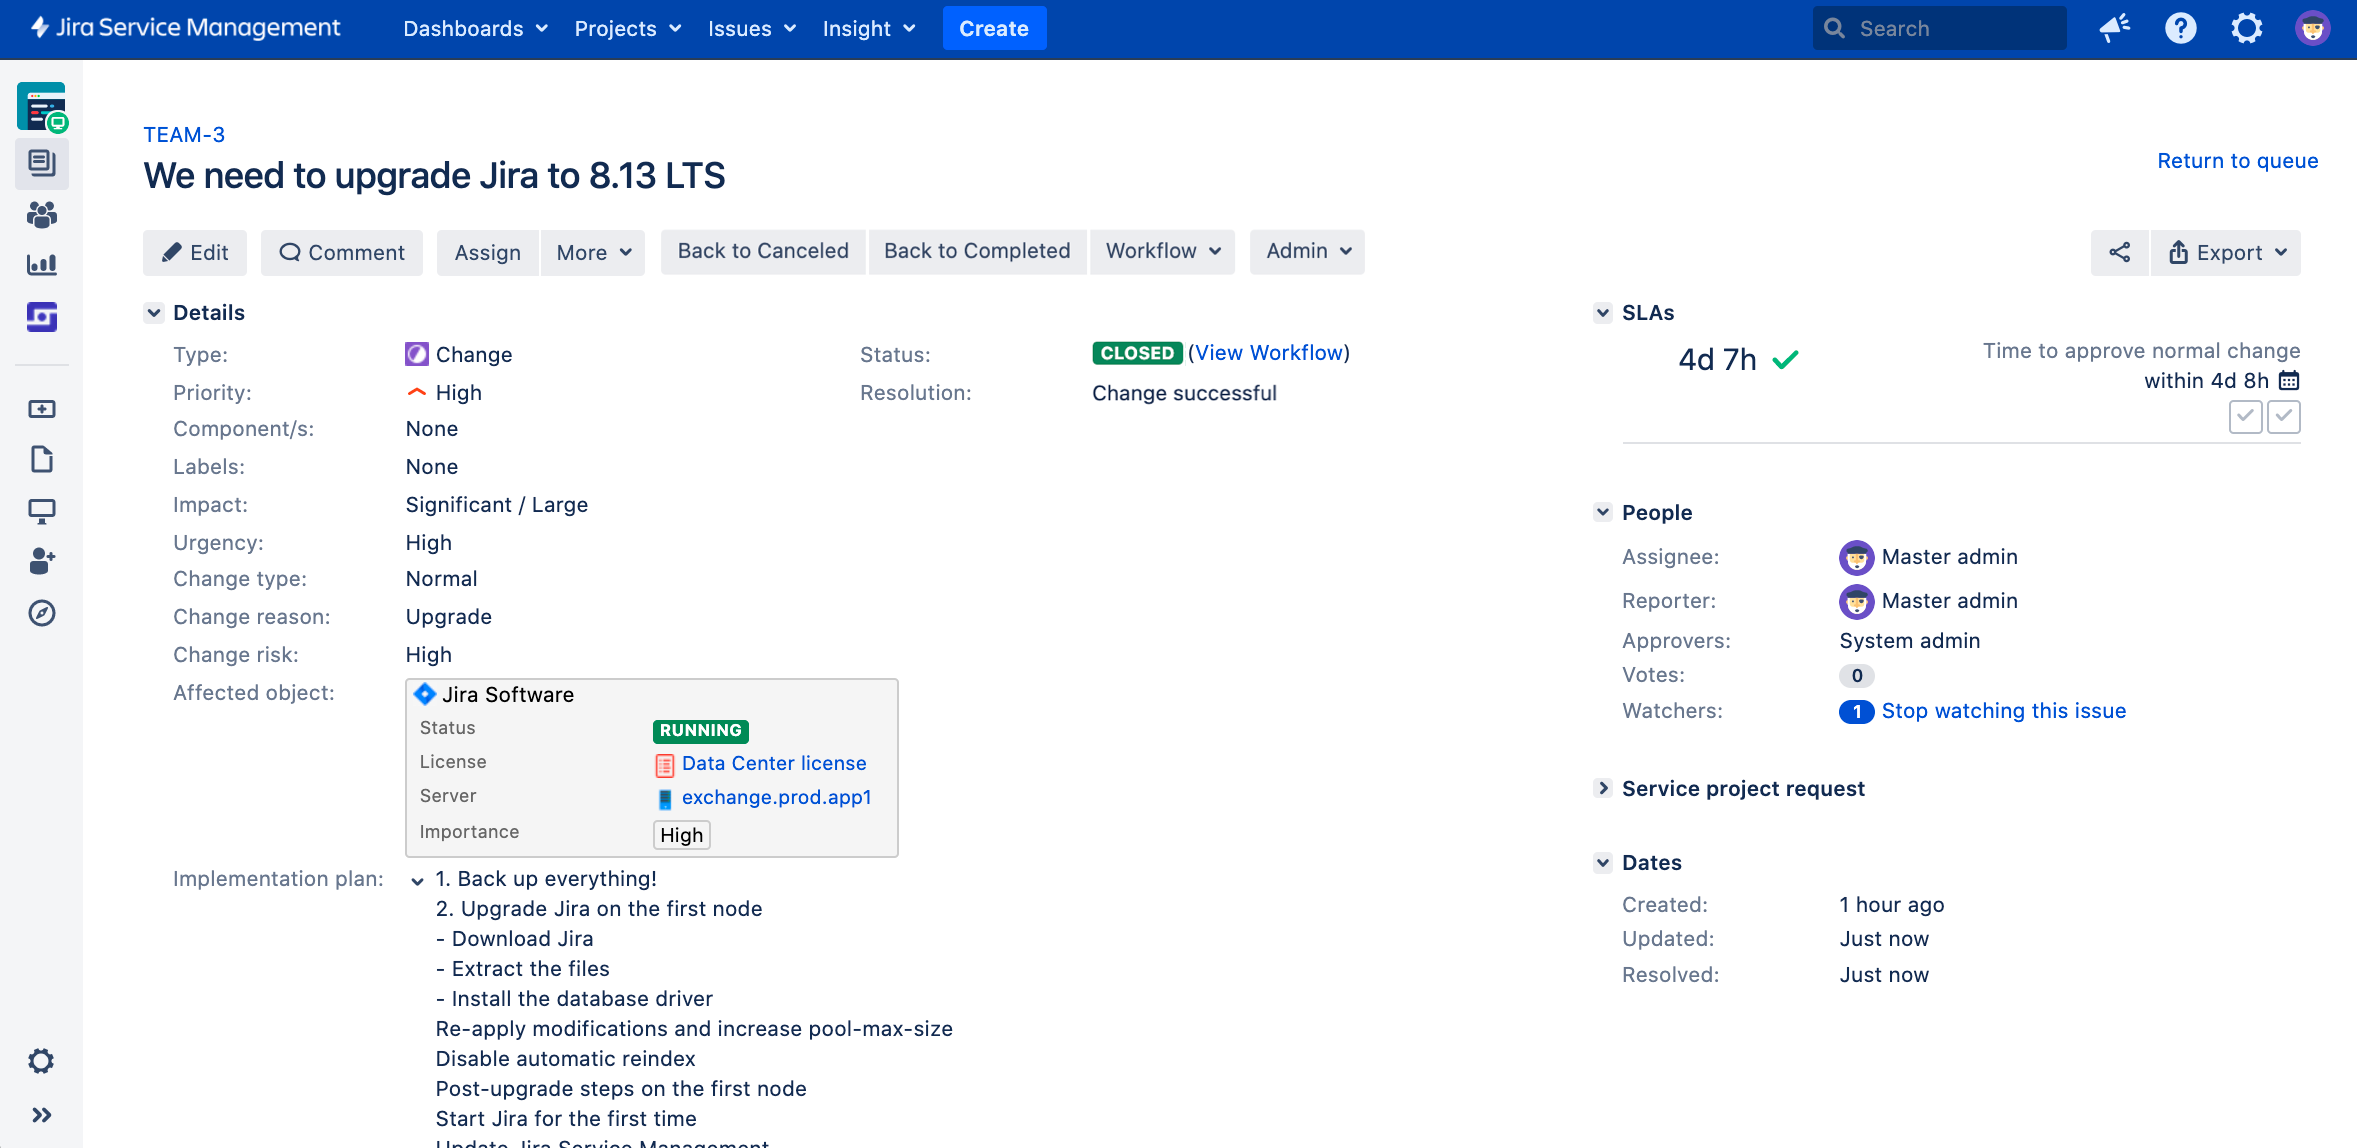Image resolution: width=2357 pixels, height=1148 pixels.
Task: Open the Queues sidebar icon
Action: 41,162
